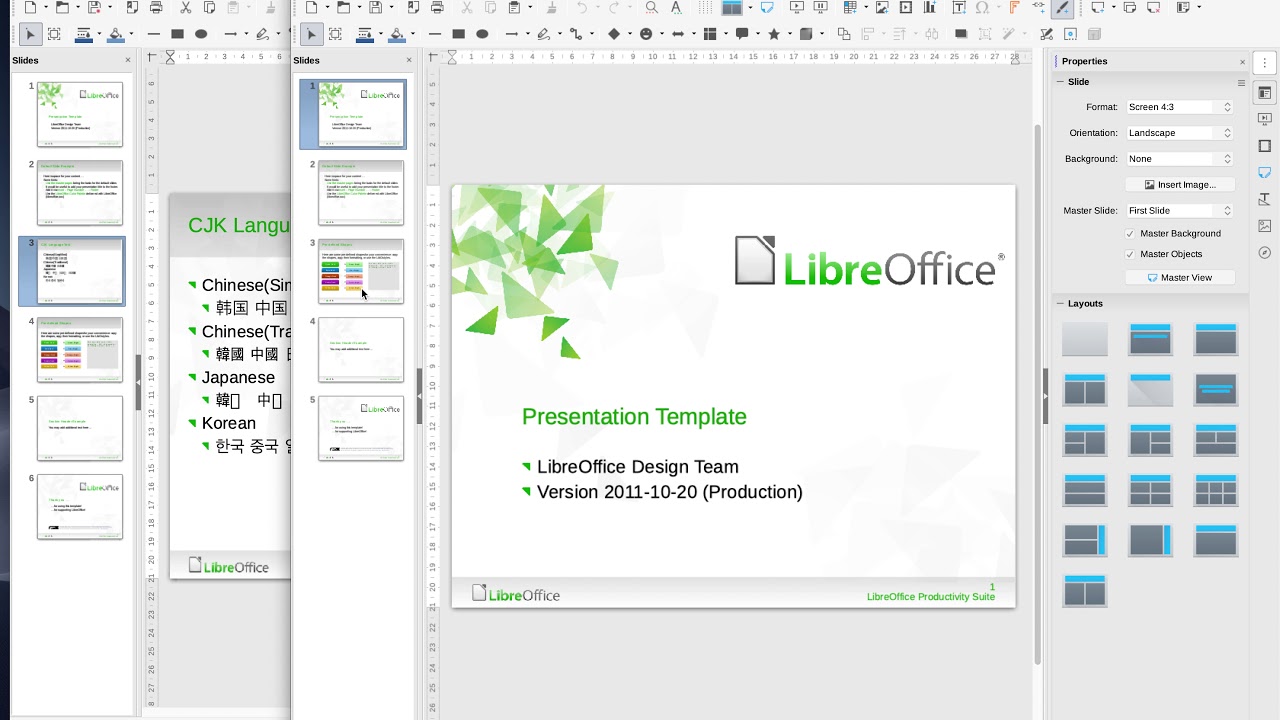Click Export as PDF icon in front window

tap(414, 7)
